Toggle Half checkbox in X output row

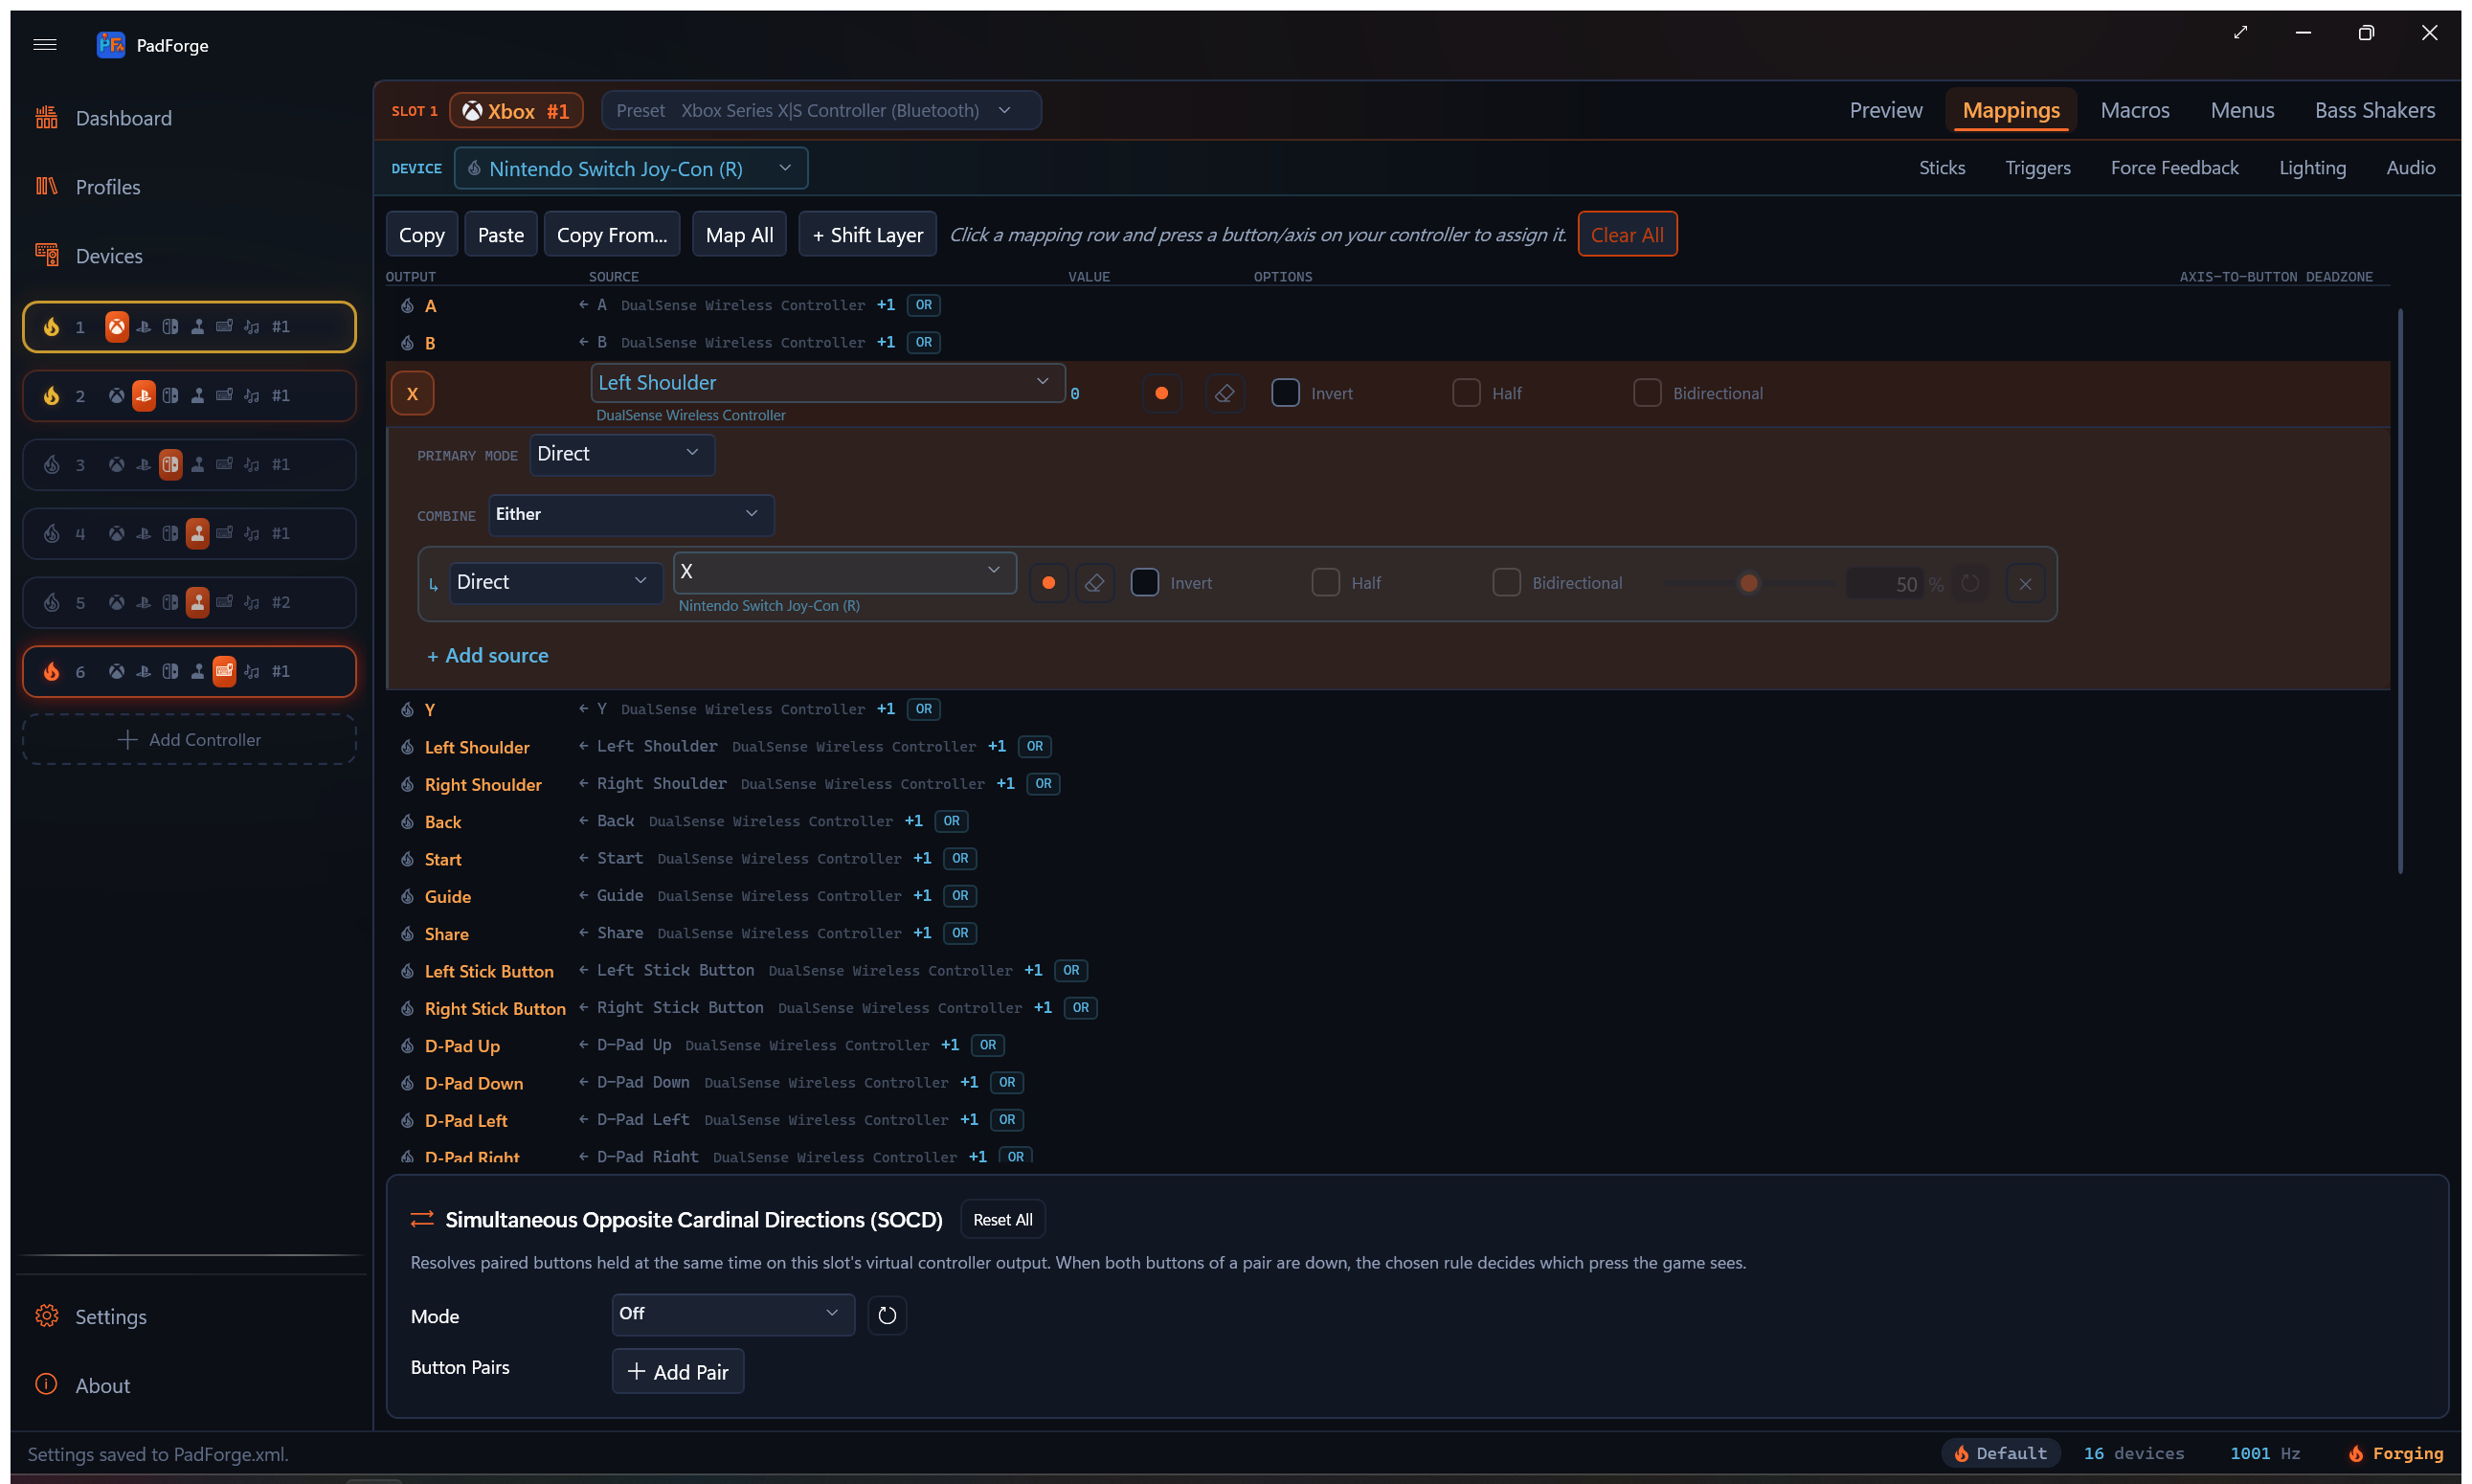1467,394
